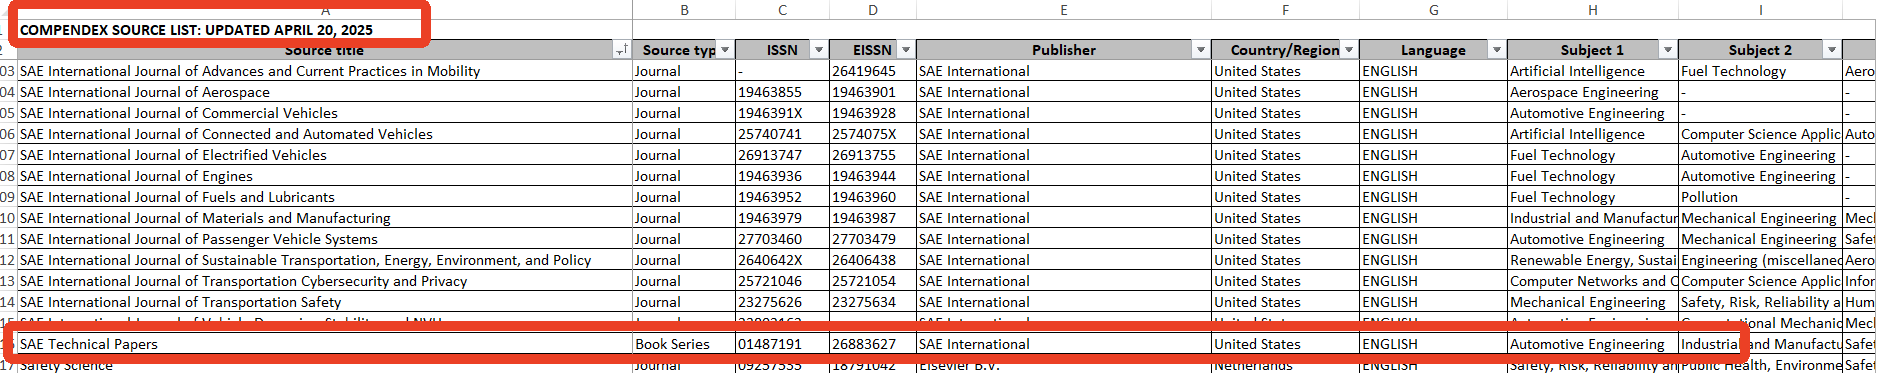Select ISSN cell 19463855
Image resolution: width=1877 pixels, height=373 pixels.
click(x=782, y=92)
